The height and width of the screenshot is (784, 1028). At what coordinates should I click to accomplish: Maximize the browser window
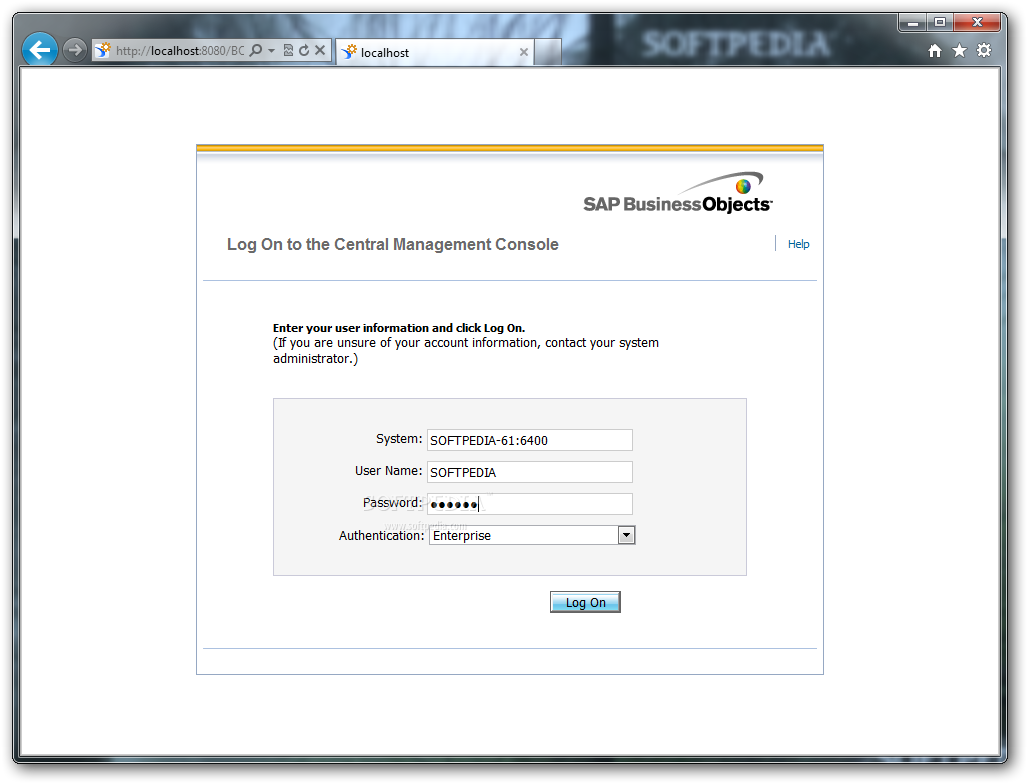(939, 23)
